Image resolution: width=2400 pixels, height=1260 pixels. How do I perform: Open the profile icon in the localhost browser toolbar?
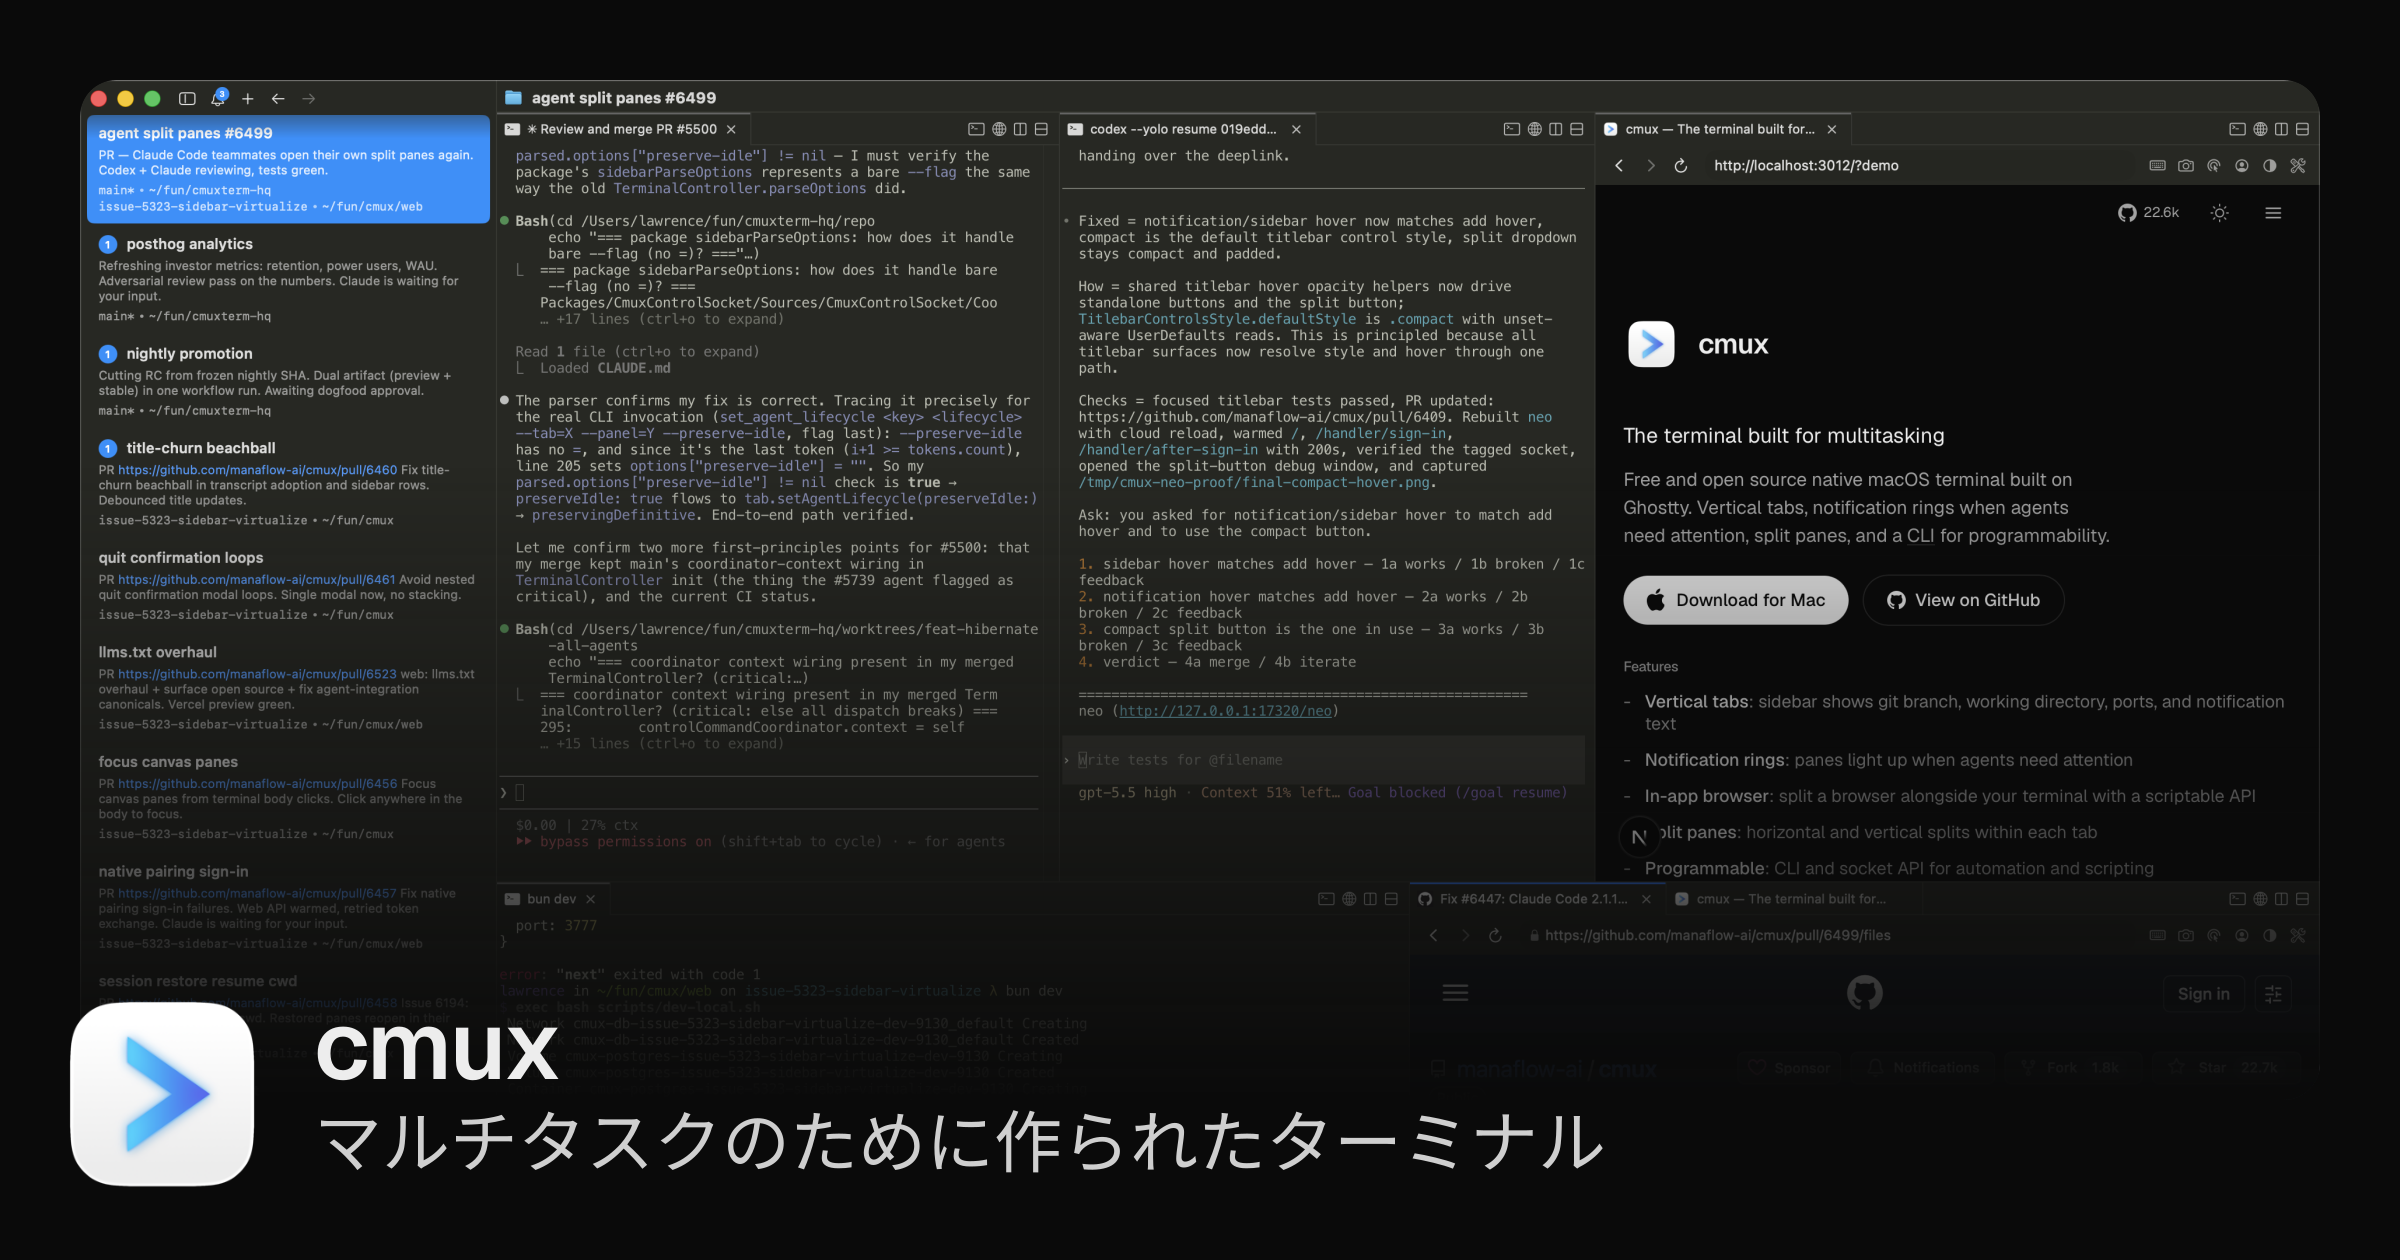[2242, 166]
